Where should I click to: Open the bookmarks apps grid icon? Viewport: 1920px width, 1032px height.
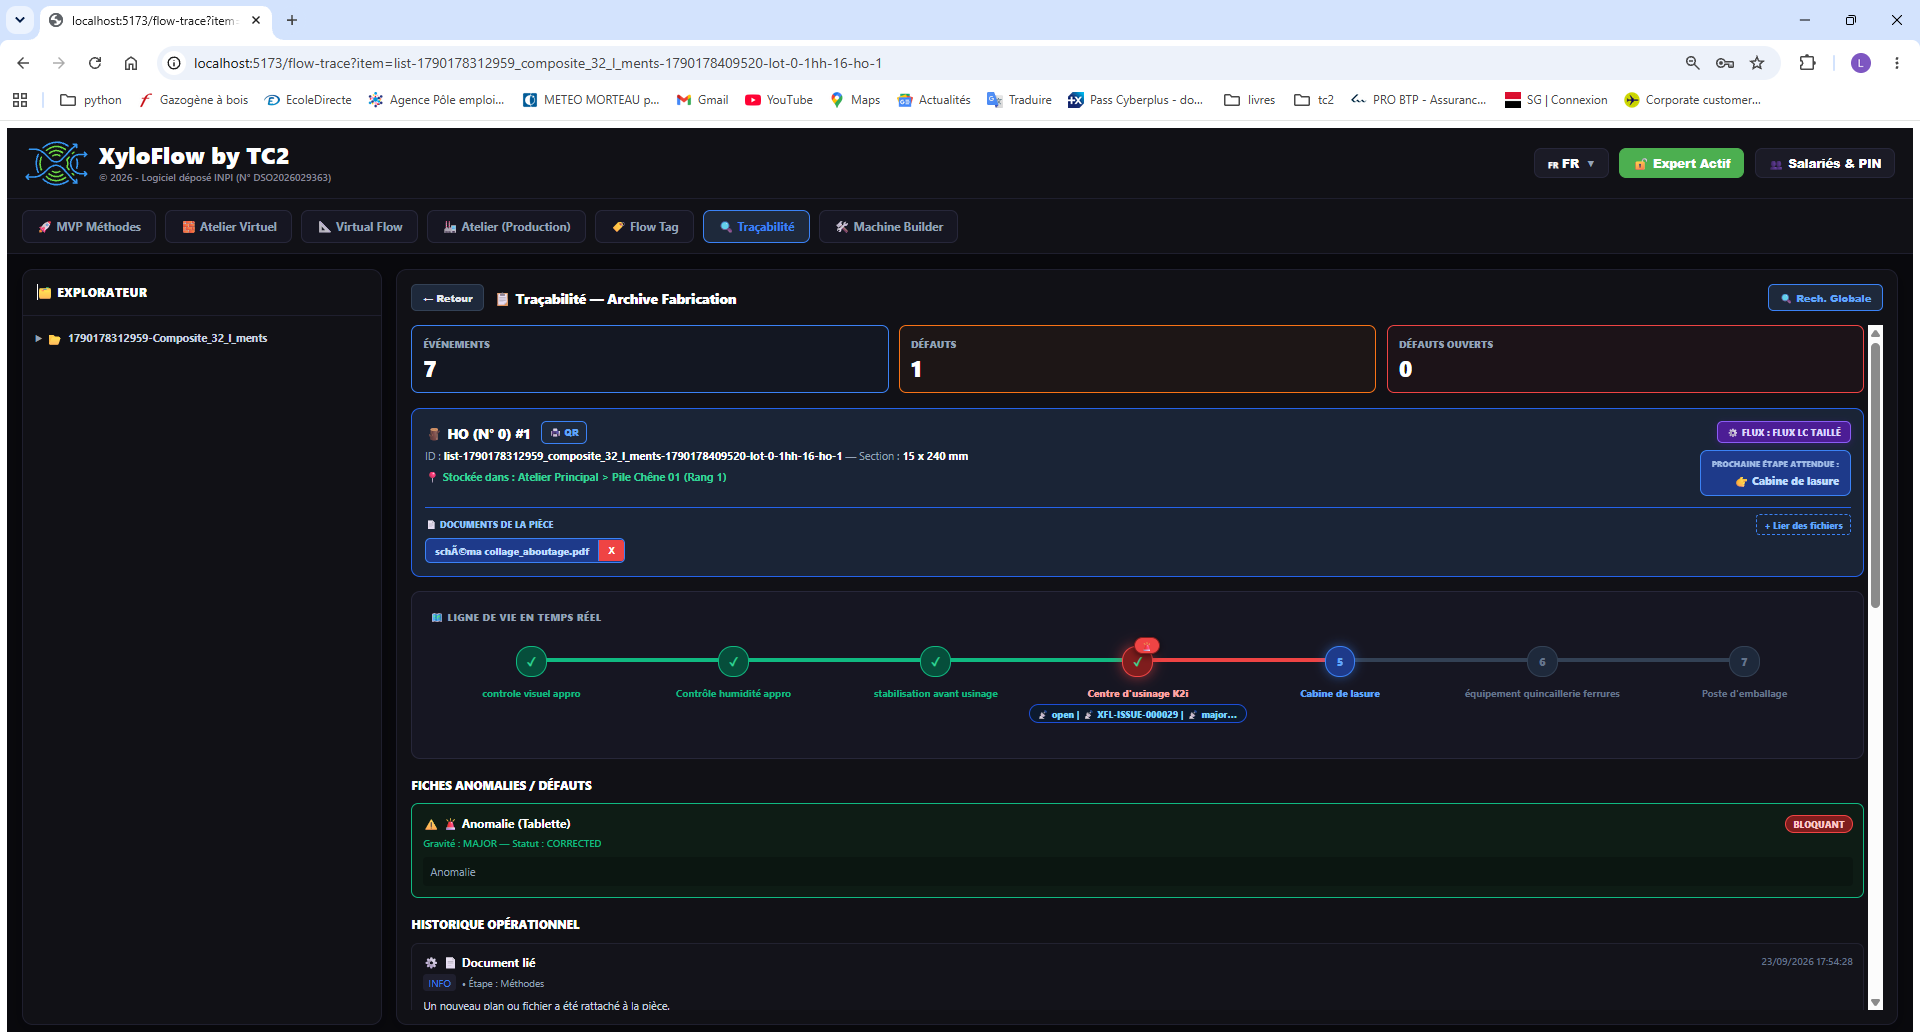click(x=20, y=100)
